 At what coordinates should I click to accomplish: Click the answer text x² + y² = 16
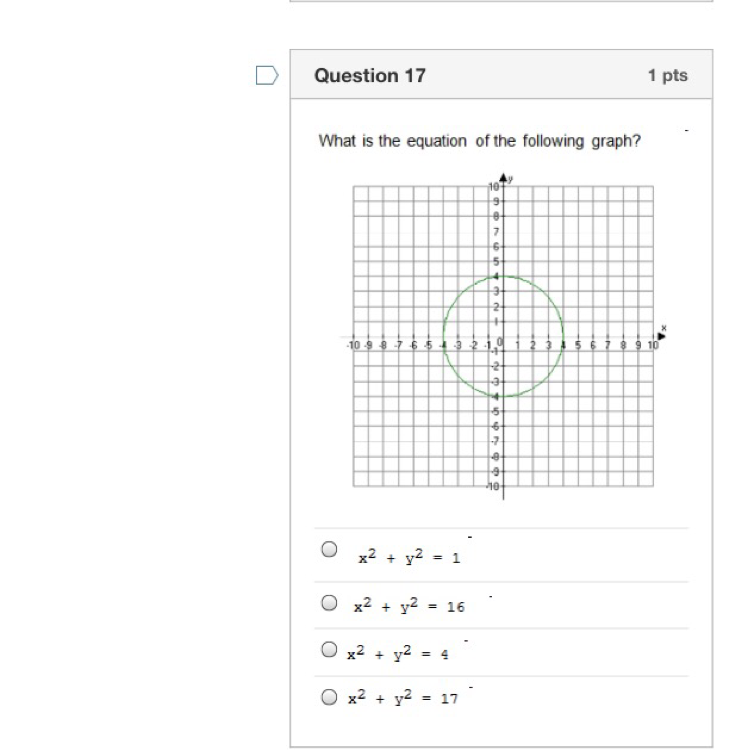(x=409, y=605)
